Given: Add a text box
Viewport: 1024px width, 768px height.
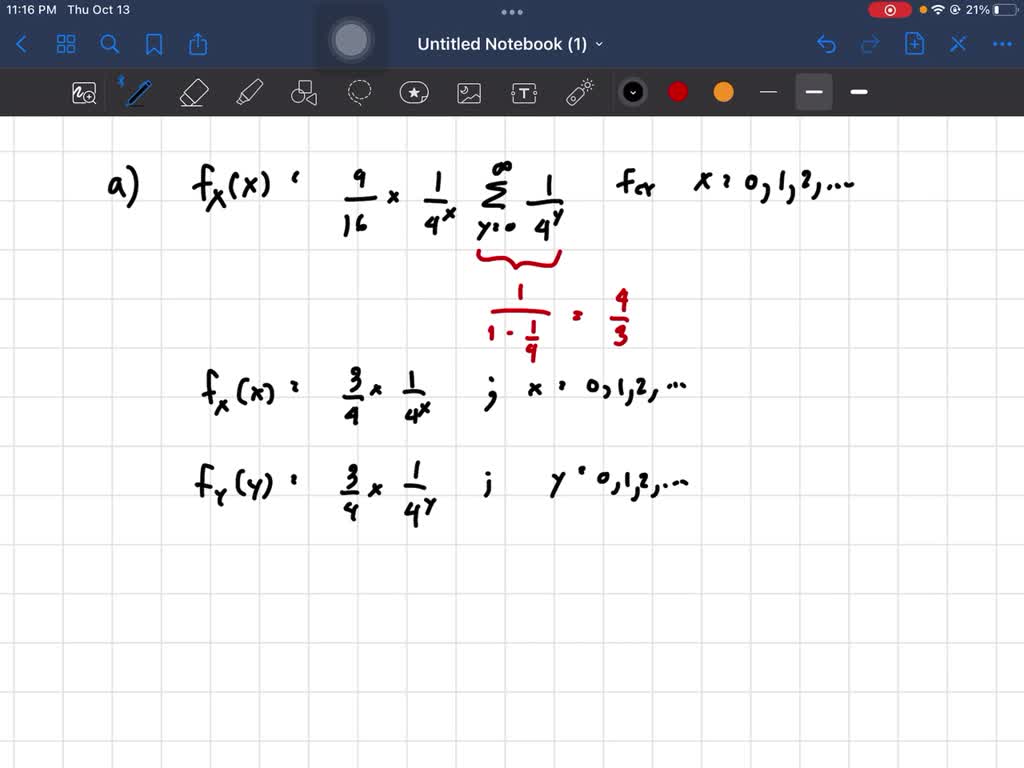Looking at the screenshot, I should tap(523, 92).
